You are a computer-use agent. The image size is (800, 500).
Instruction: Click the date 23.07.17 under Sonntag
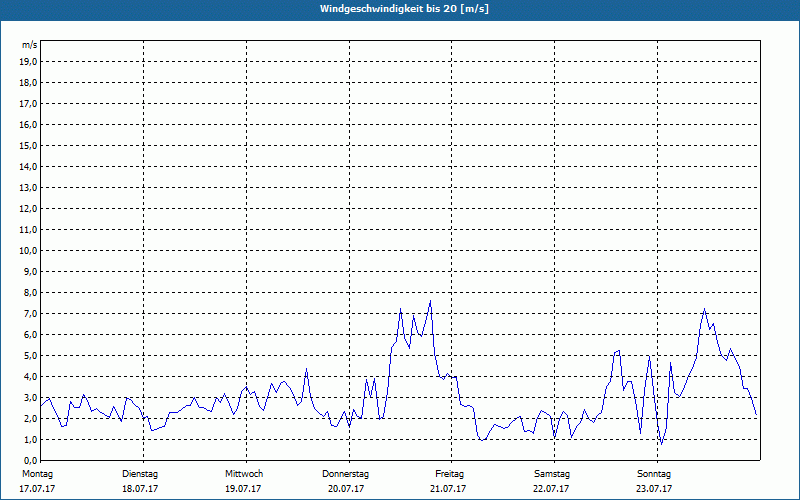[654, 489]
